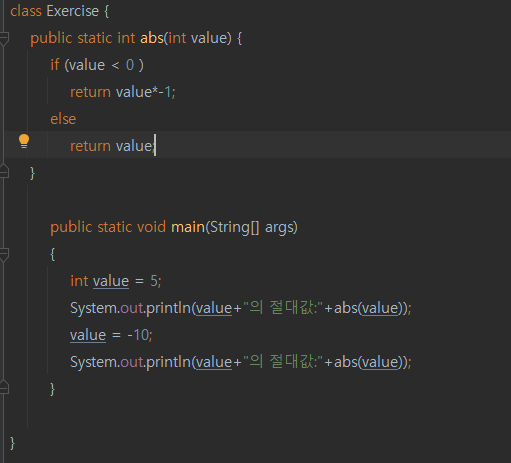
Task: Click the Exercise class name
Action: [x=73, y=11]
